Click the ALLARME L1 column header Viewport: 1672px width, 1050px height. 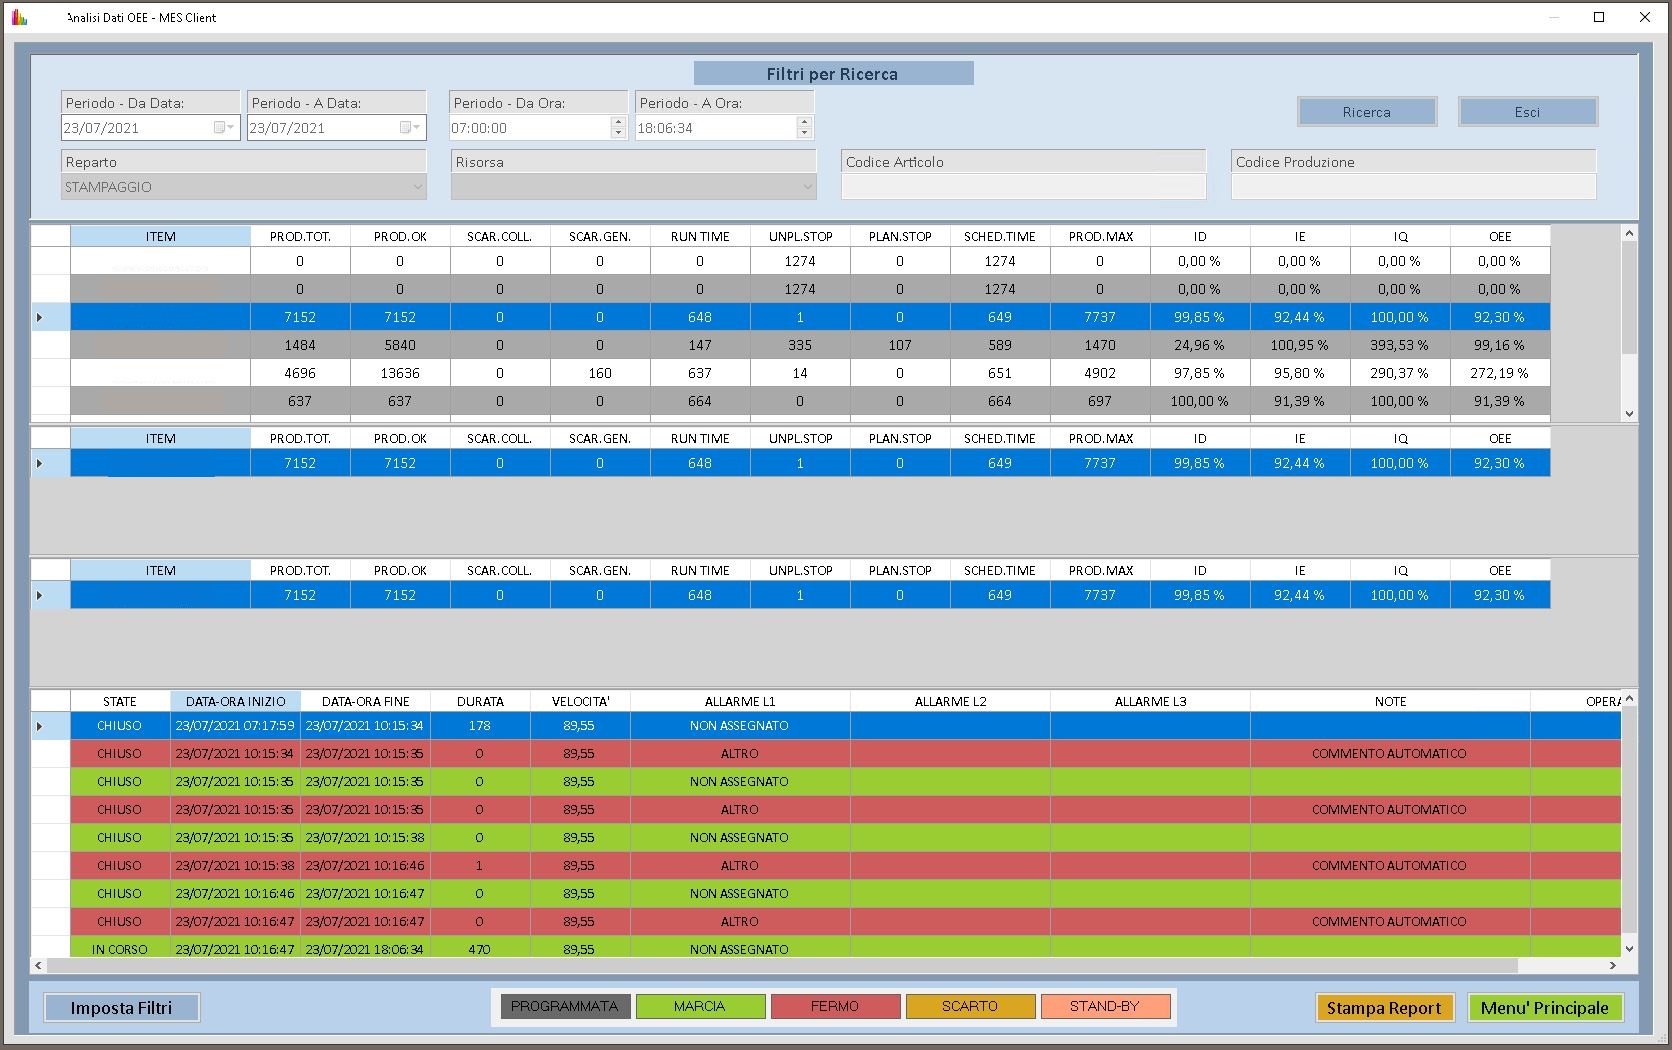tap(740, 702)
